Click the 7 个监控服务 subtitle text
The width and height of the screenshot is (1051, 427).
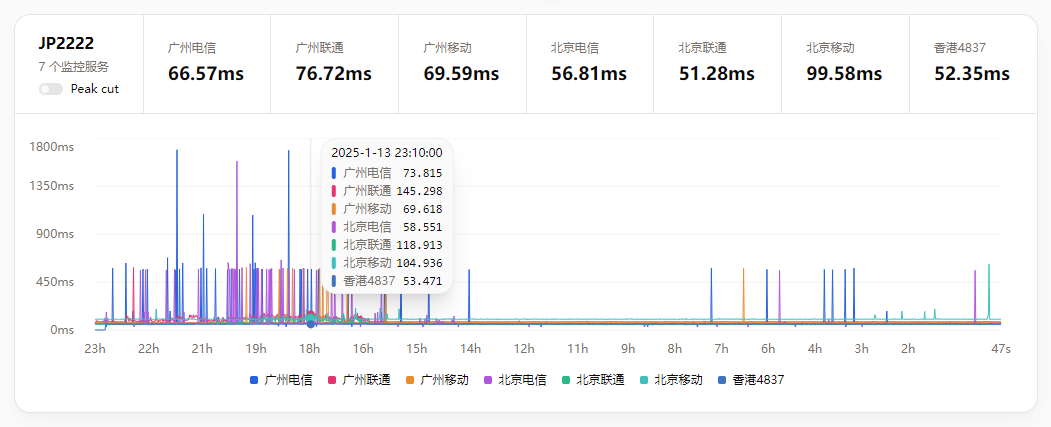[73, 67]
